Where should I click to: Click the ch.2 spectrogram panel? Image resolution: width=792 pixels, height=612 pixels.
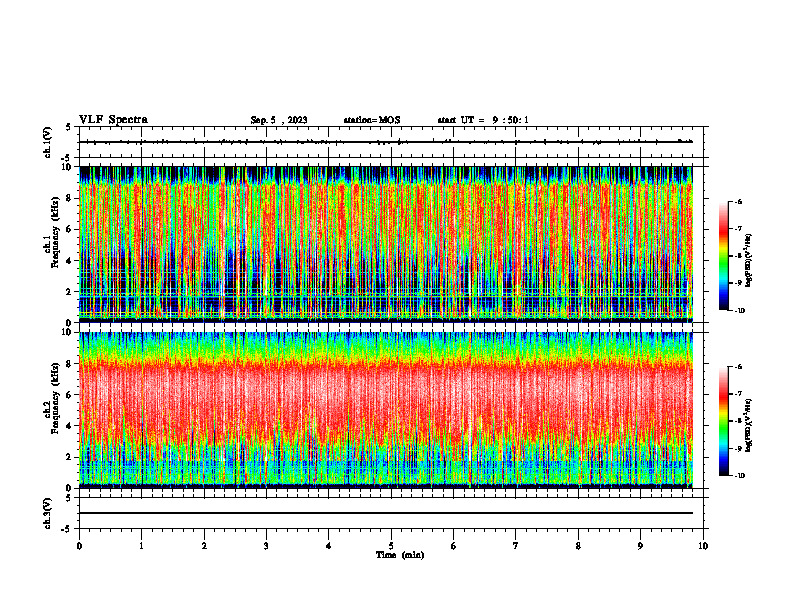tap(386, 410)
